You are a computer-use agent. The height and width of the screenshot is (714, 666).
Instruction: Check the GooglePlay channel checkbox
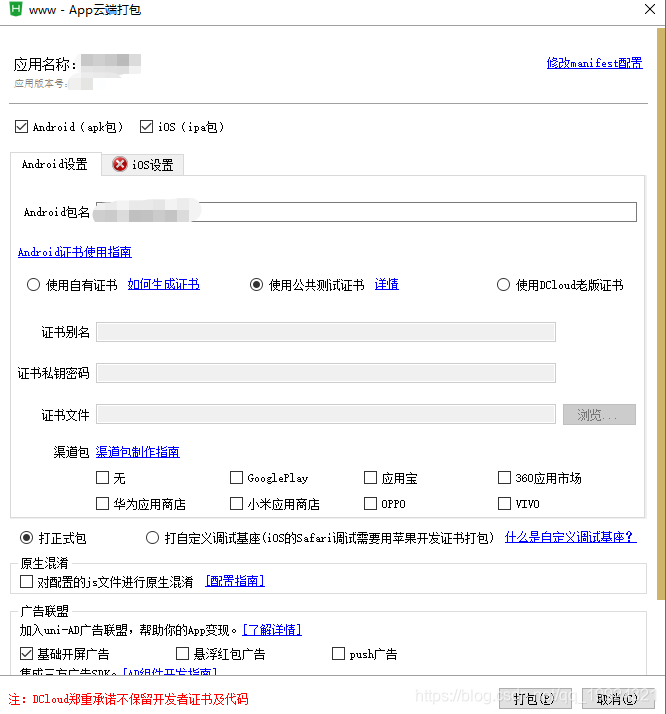(x=236, y=478)
